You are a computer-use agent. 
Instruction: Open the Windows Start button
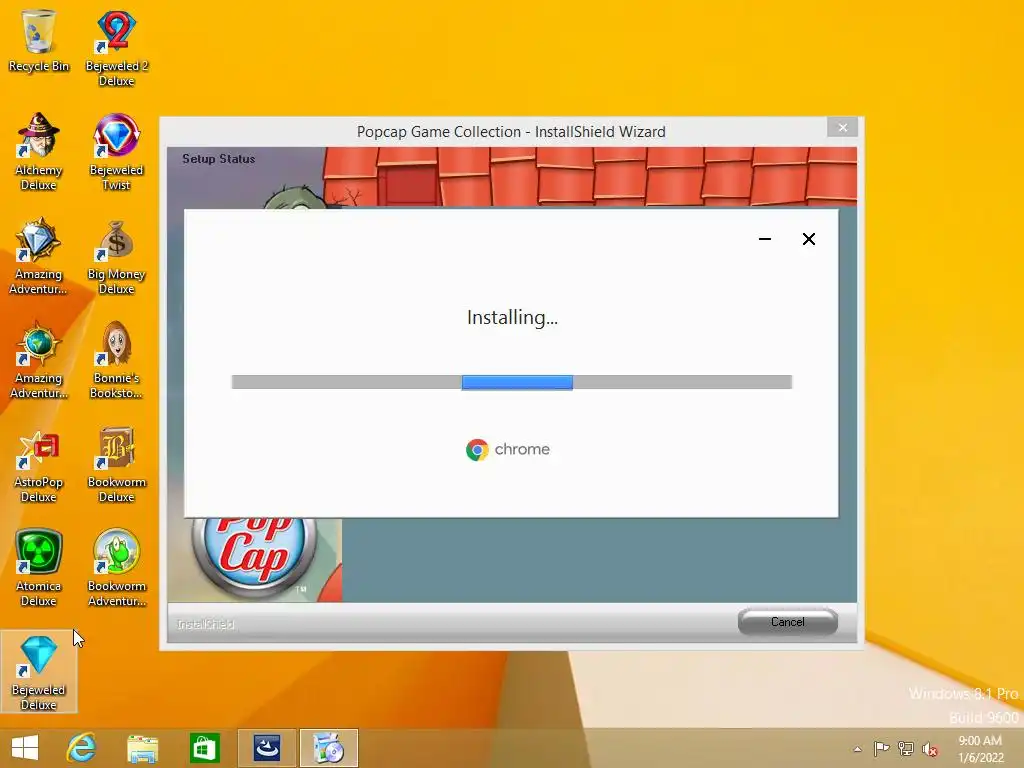[x=25, y=748]
